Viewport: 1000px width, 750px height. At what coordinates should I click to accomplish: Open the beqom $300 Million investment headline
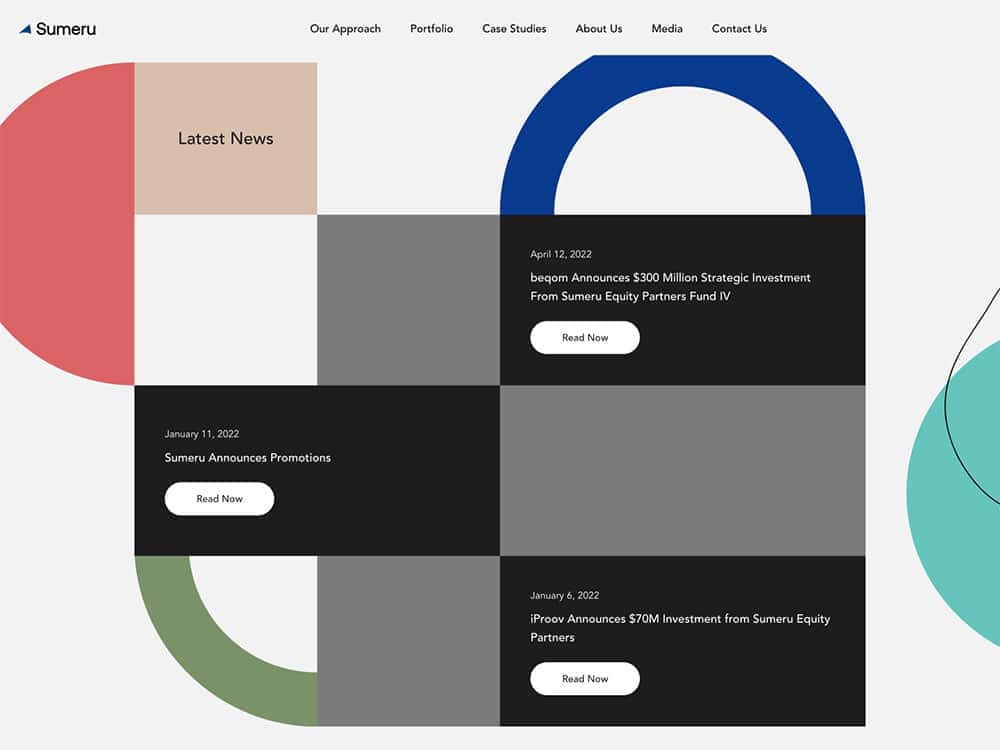coord(670,287)
